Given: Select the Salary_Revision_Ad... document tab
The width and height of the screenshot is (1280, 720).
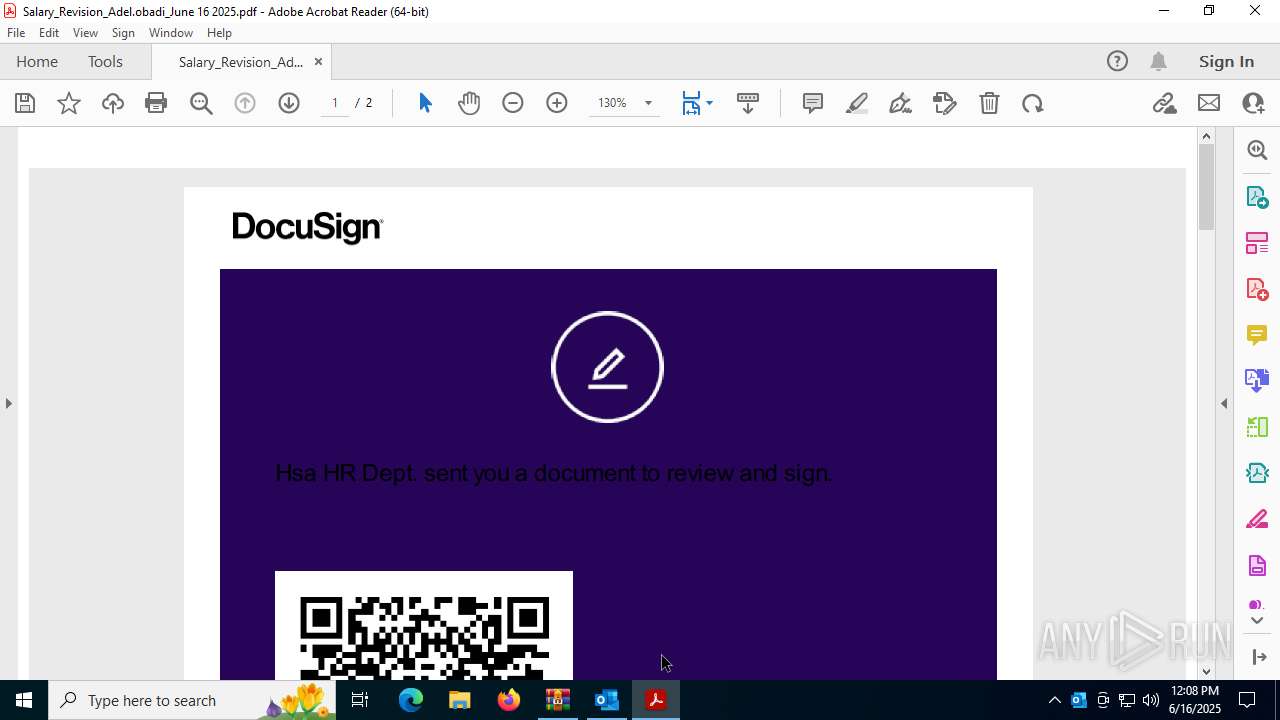Looking at the screenshot, I should click(x=240, y=62).
